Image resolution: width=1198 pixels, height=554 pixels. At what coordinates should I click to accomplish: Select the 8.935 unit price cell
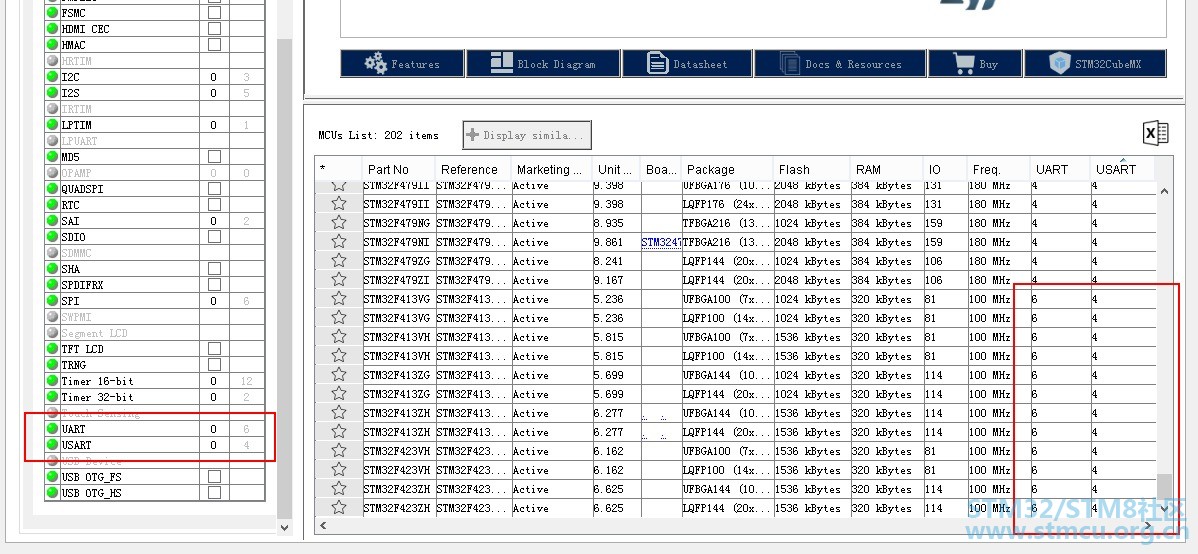(x=617, y=223)
